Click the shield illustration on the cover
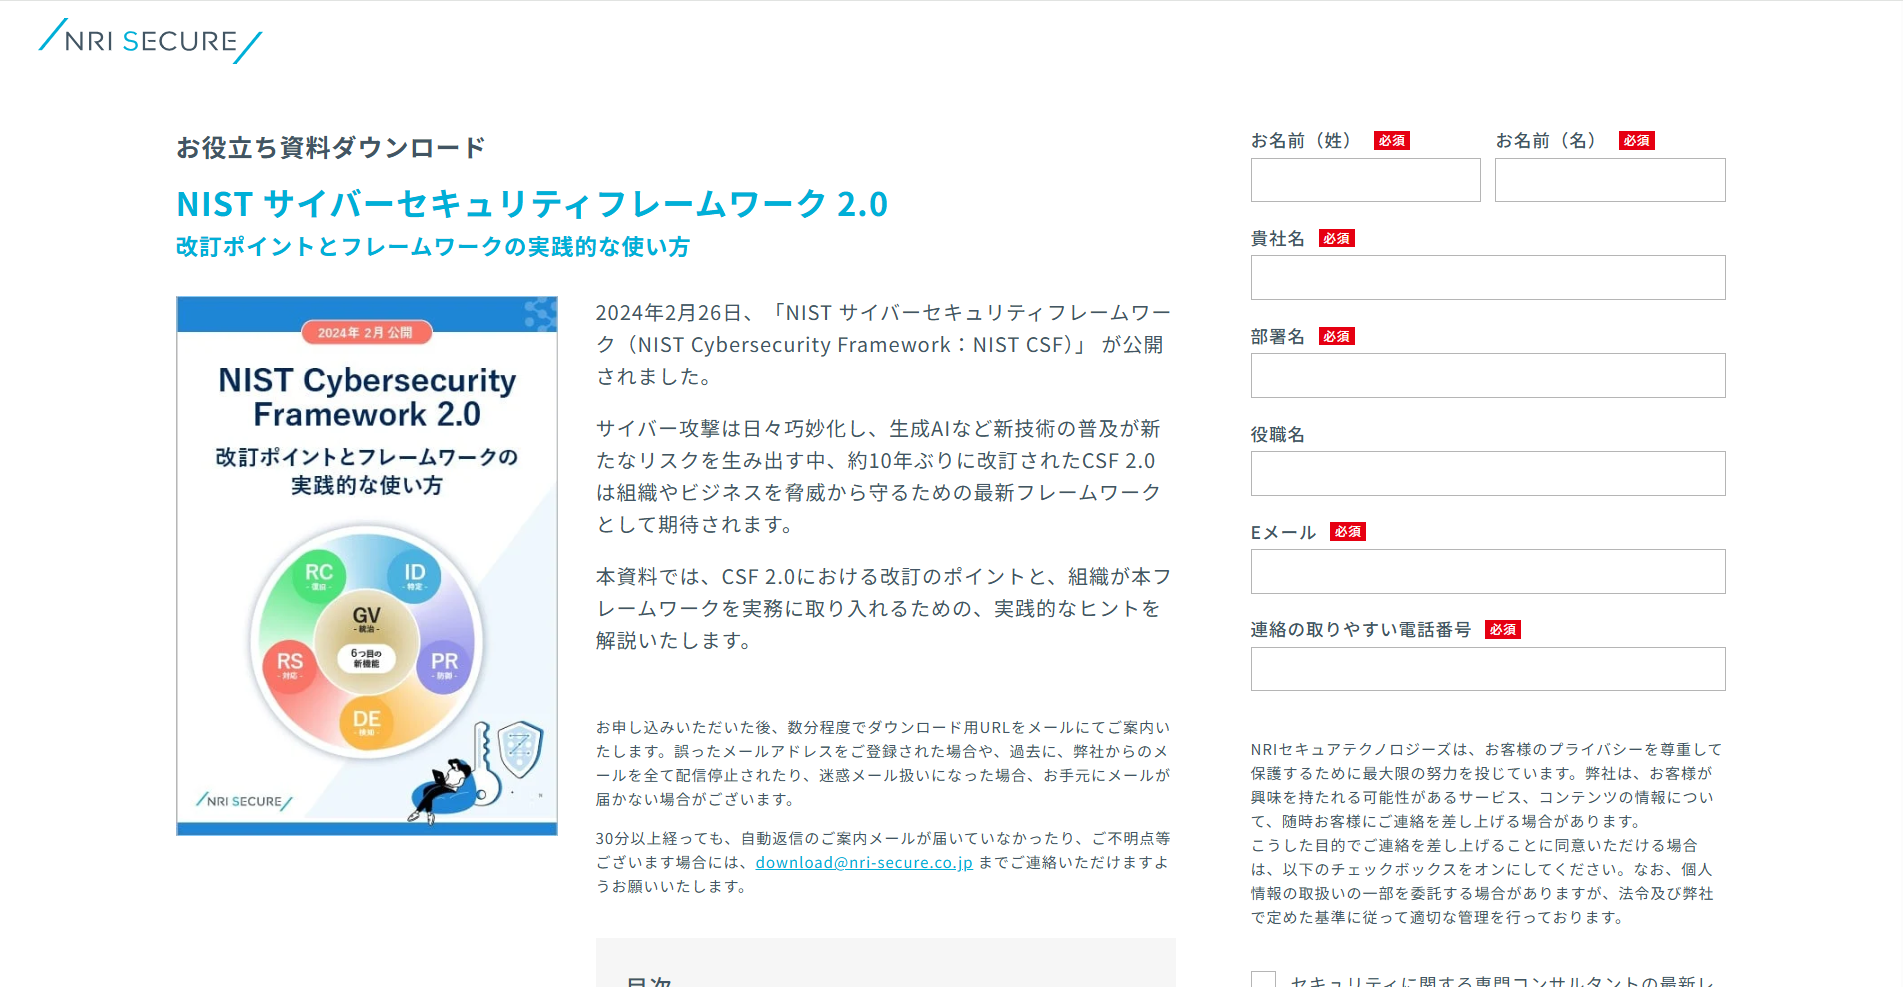 [520, 749]
